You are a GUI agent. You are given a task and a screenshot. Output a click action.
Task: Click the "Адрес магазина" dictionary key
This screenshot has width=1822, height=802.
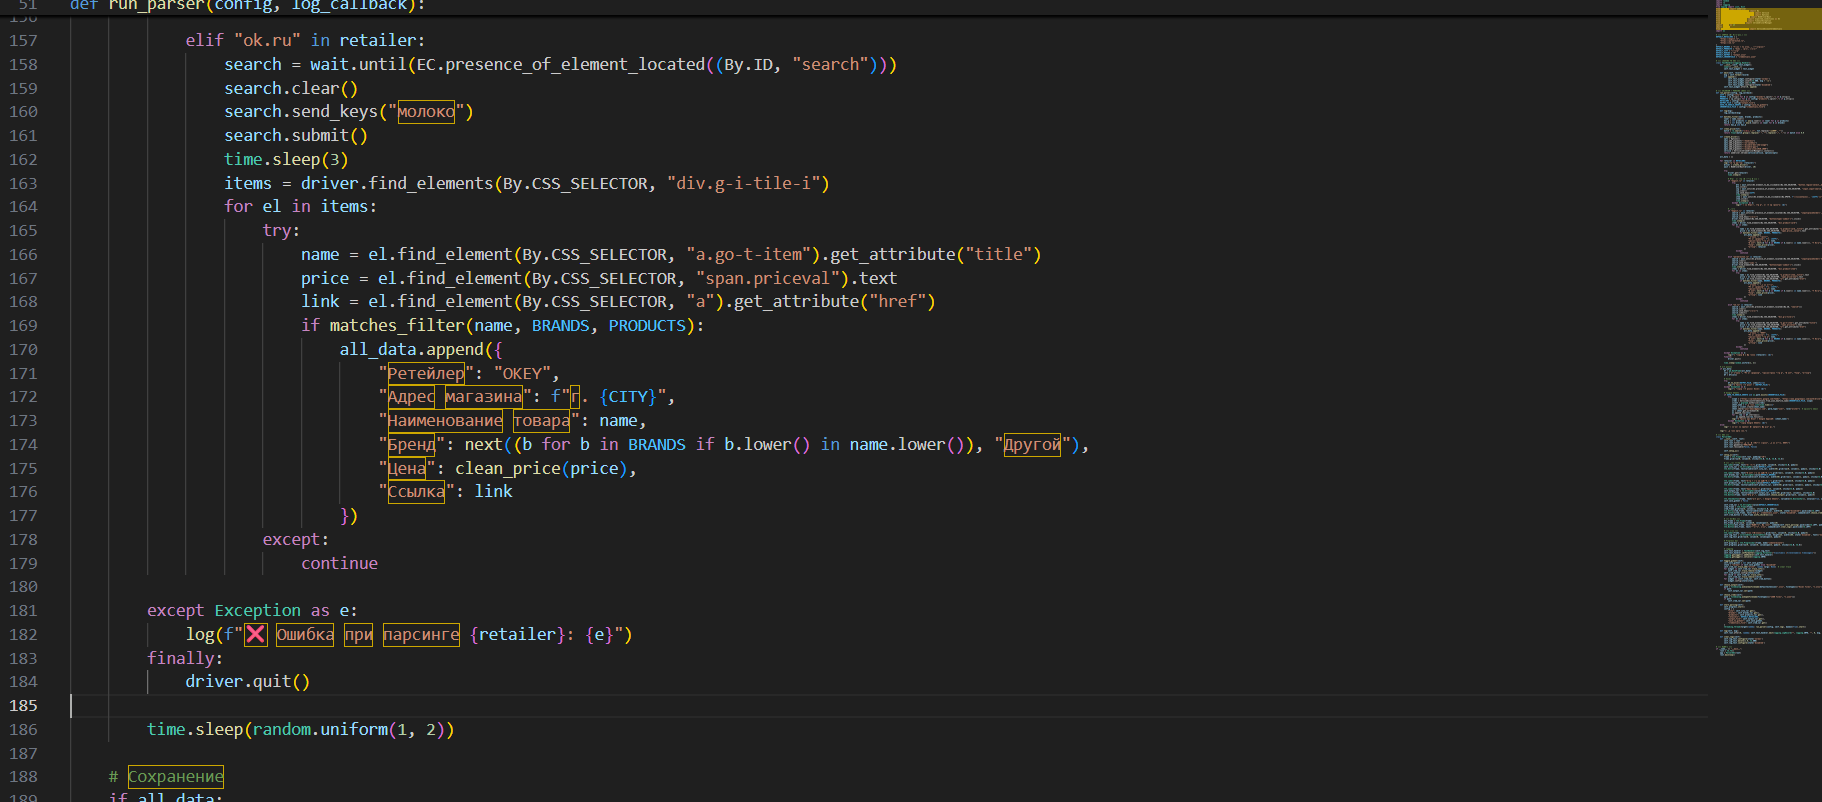tap(455, 397)
